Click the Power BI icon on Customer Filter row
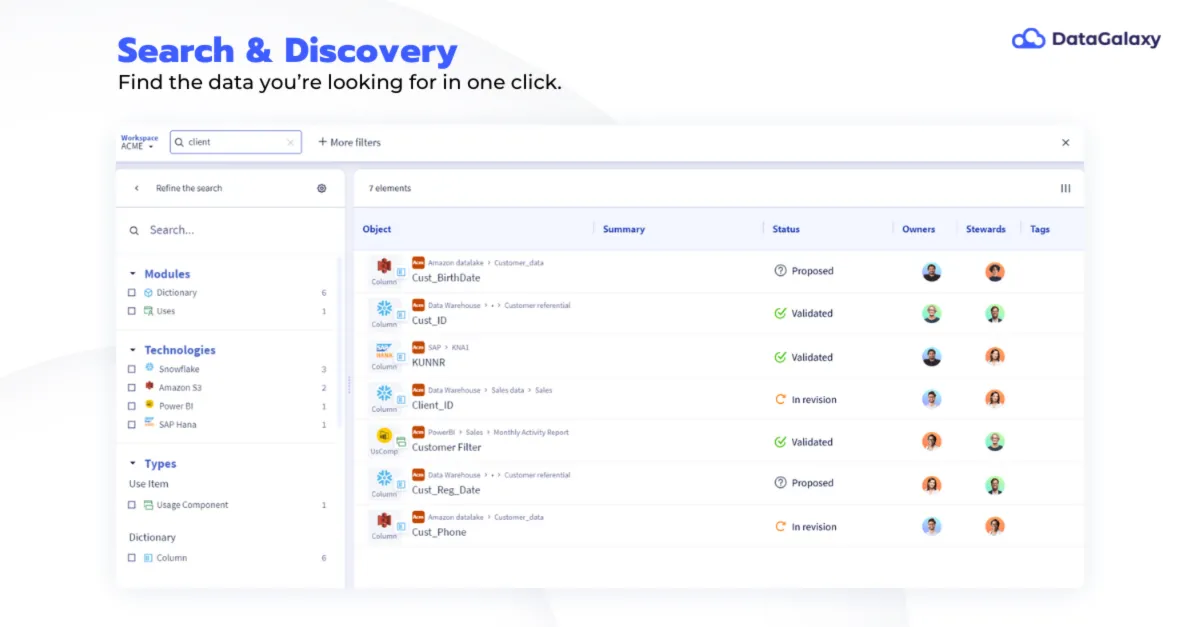Screen dimensions: 1200x627 point(384,436)
